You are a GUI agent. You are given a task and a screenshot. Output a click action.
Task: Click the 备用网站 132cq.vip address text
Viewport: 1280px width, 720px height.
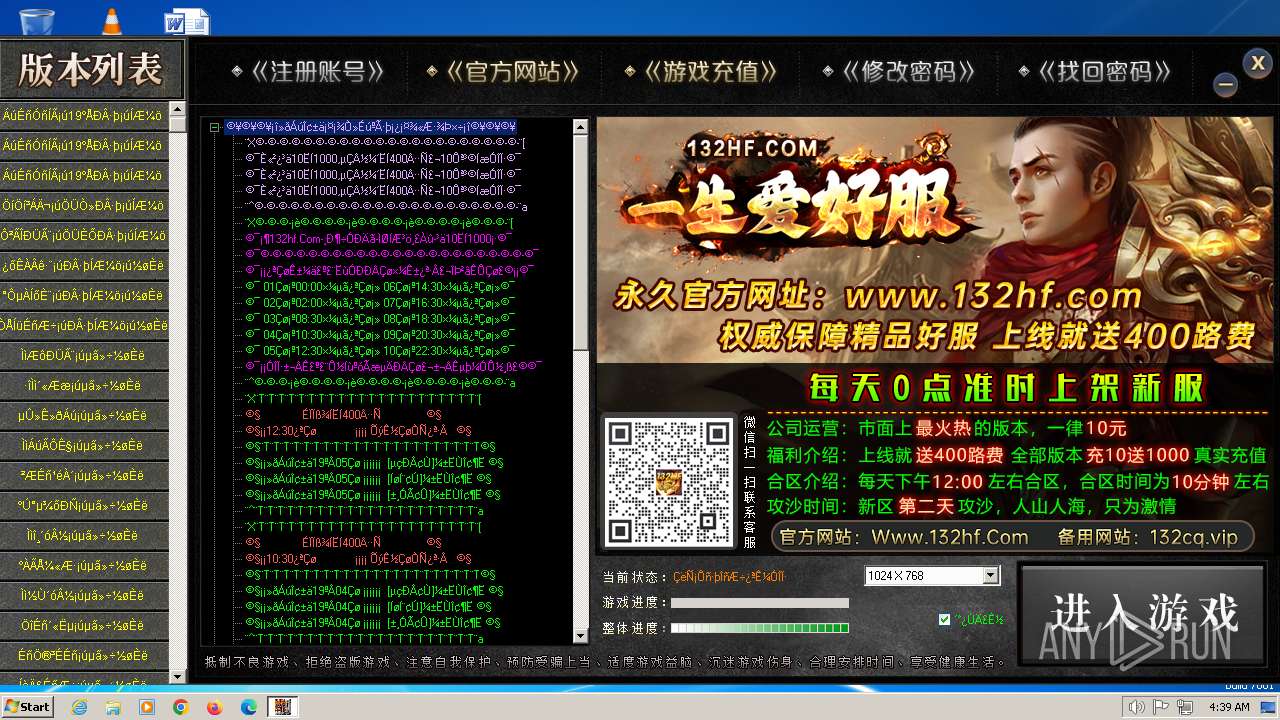tap(1147, 537)
